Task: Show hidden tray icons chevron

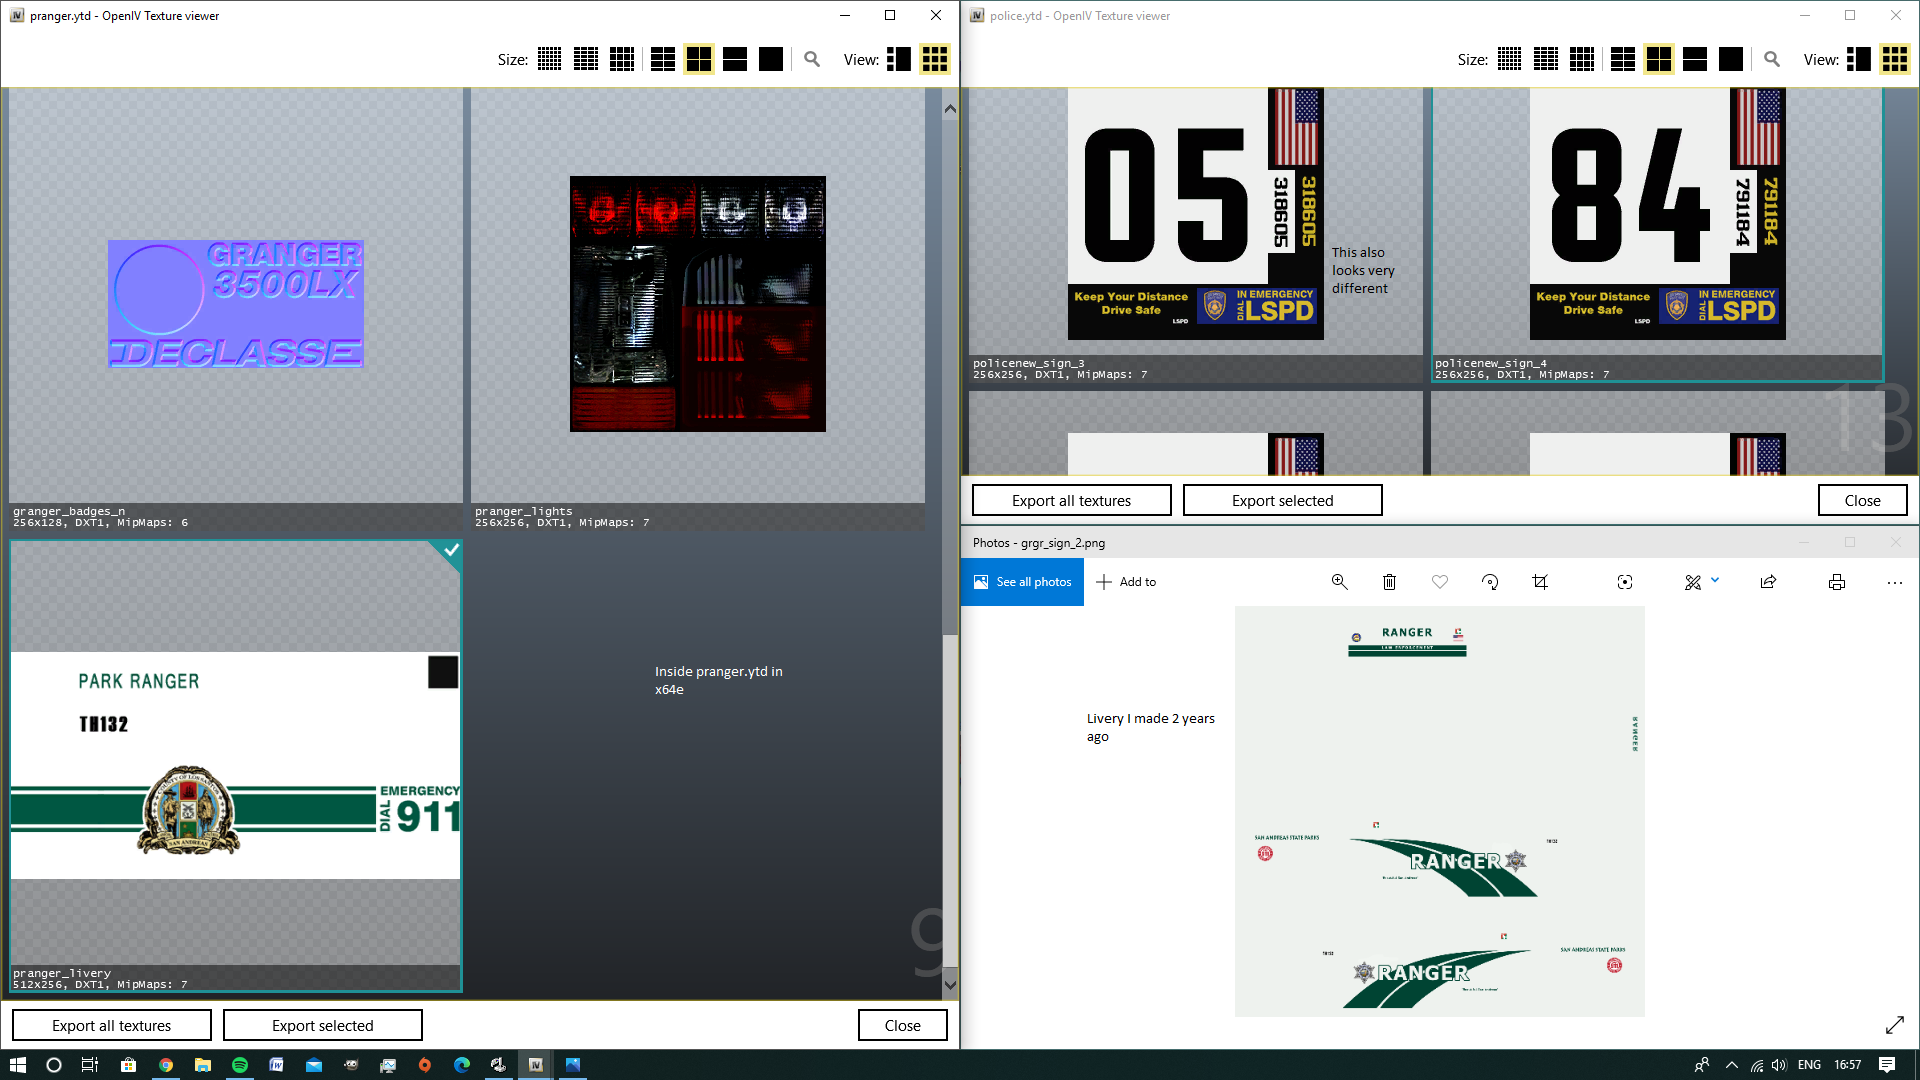Action: point(1732,1065)
